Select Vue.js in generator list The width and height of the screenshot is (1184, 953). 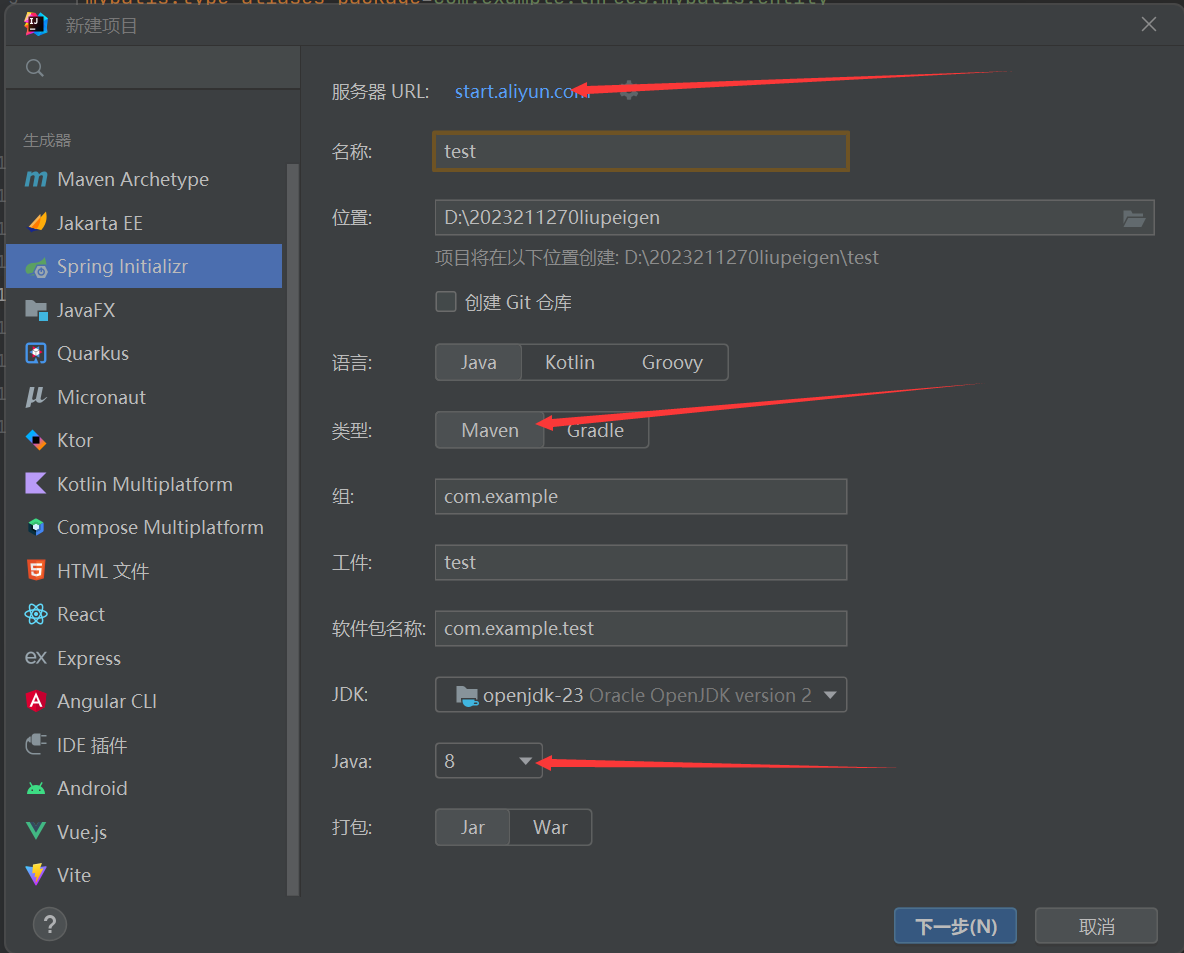pos(144,832)
